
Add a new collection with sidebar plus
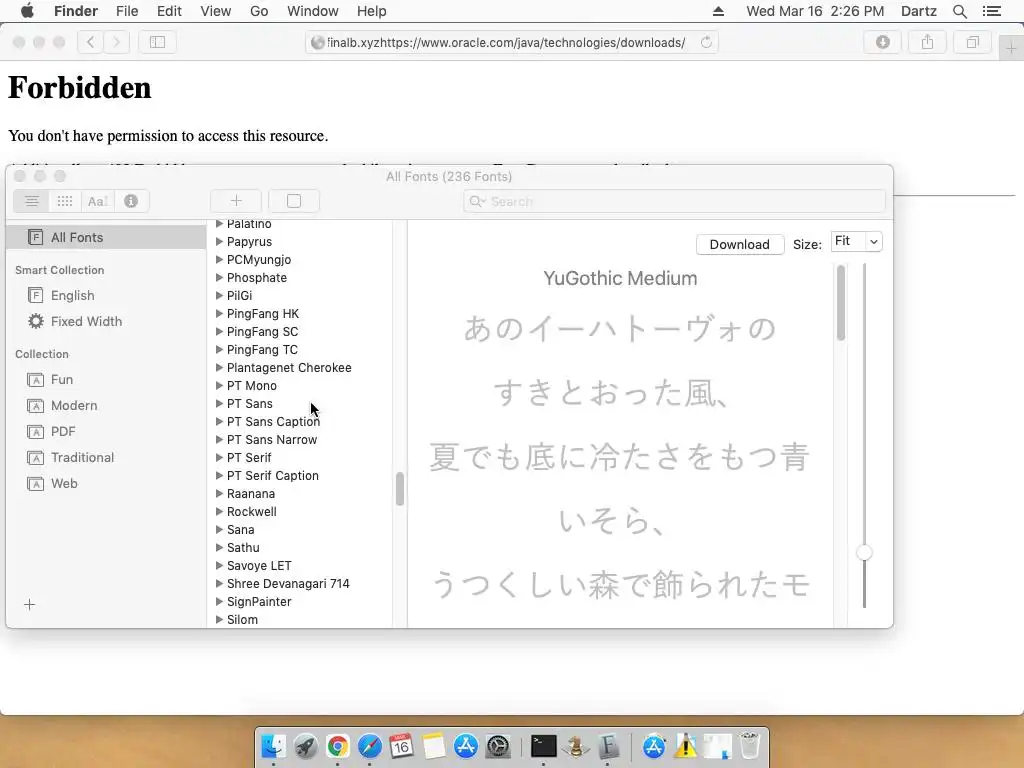pos(29,605)
